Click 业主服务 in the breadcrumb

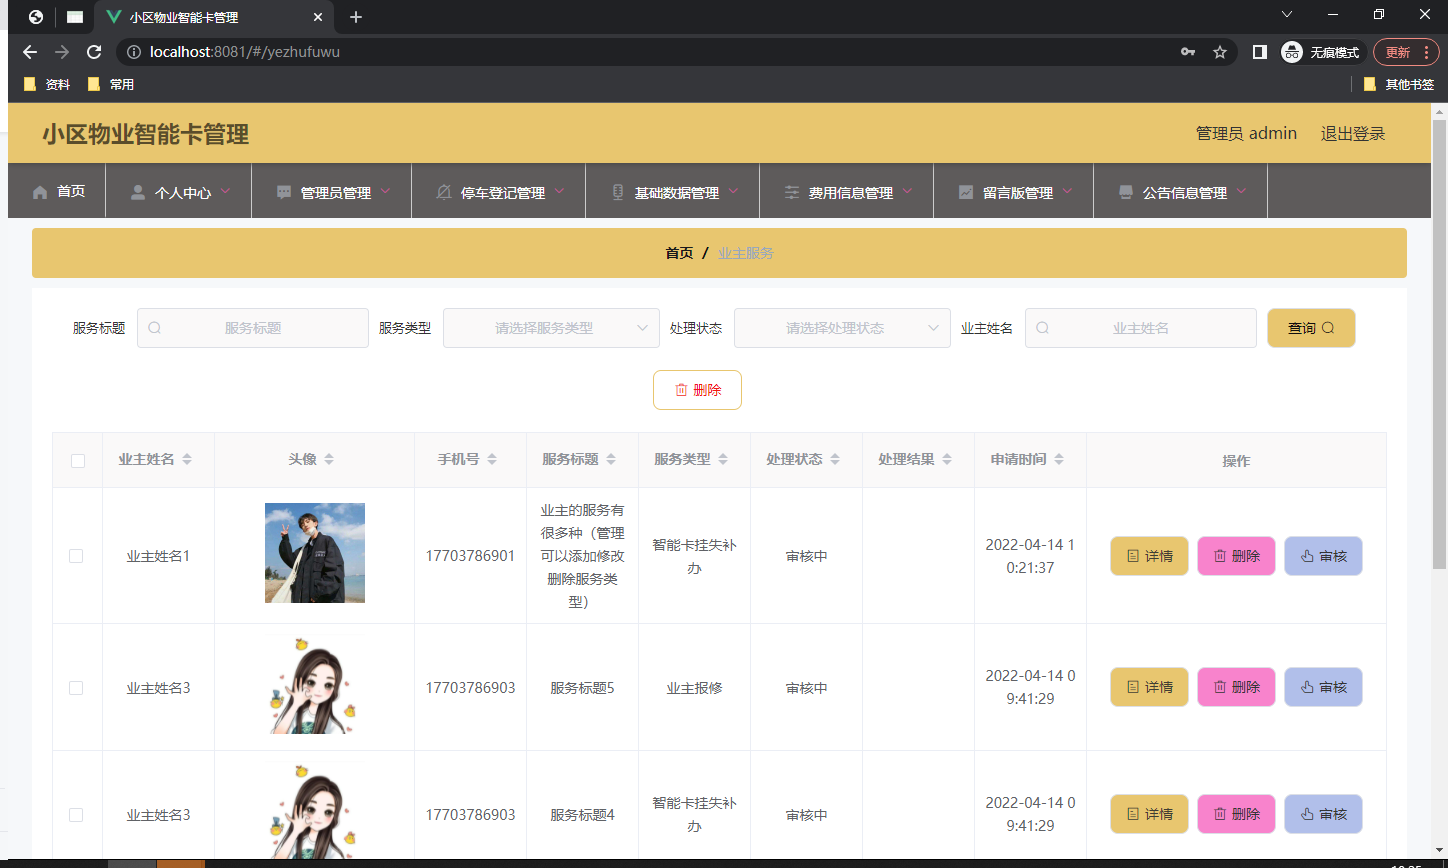point(746,253)
